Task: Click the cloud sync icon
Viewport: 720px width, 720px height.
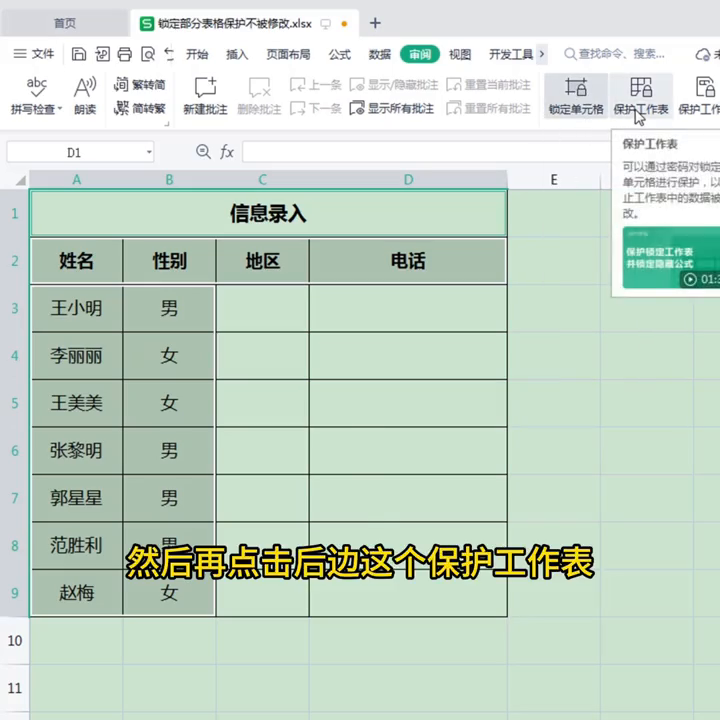Action: click(703, 54)
